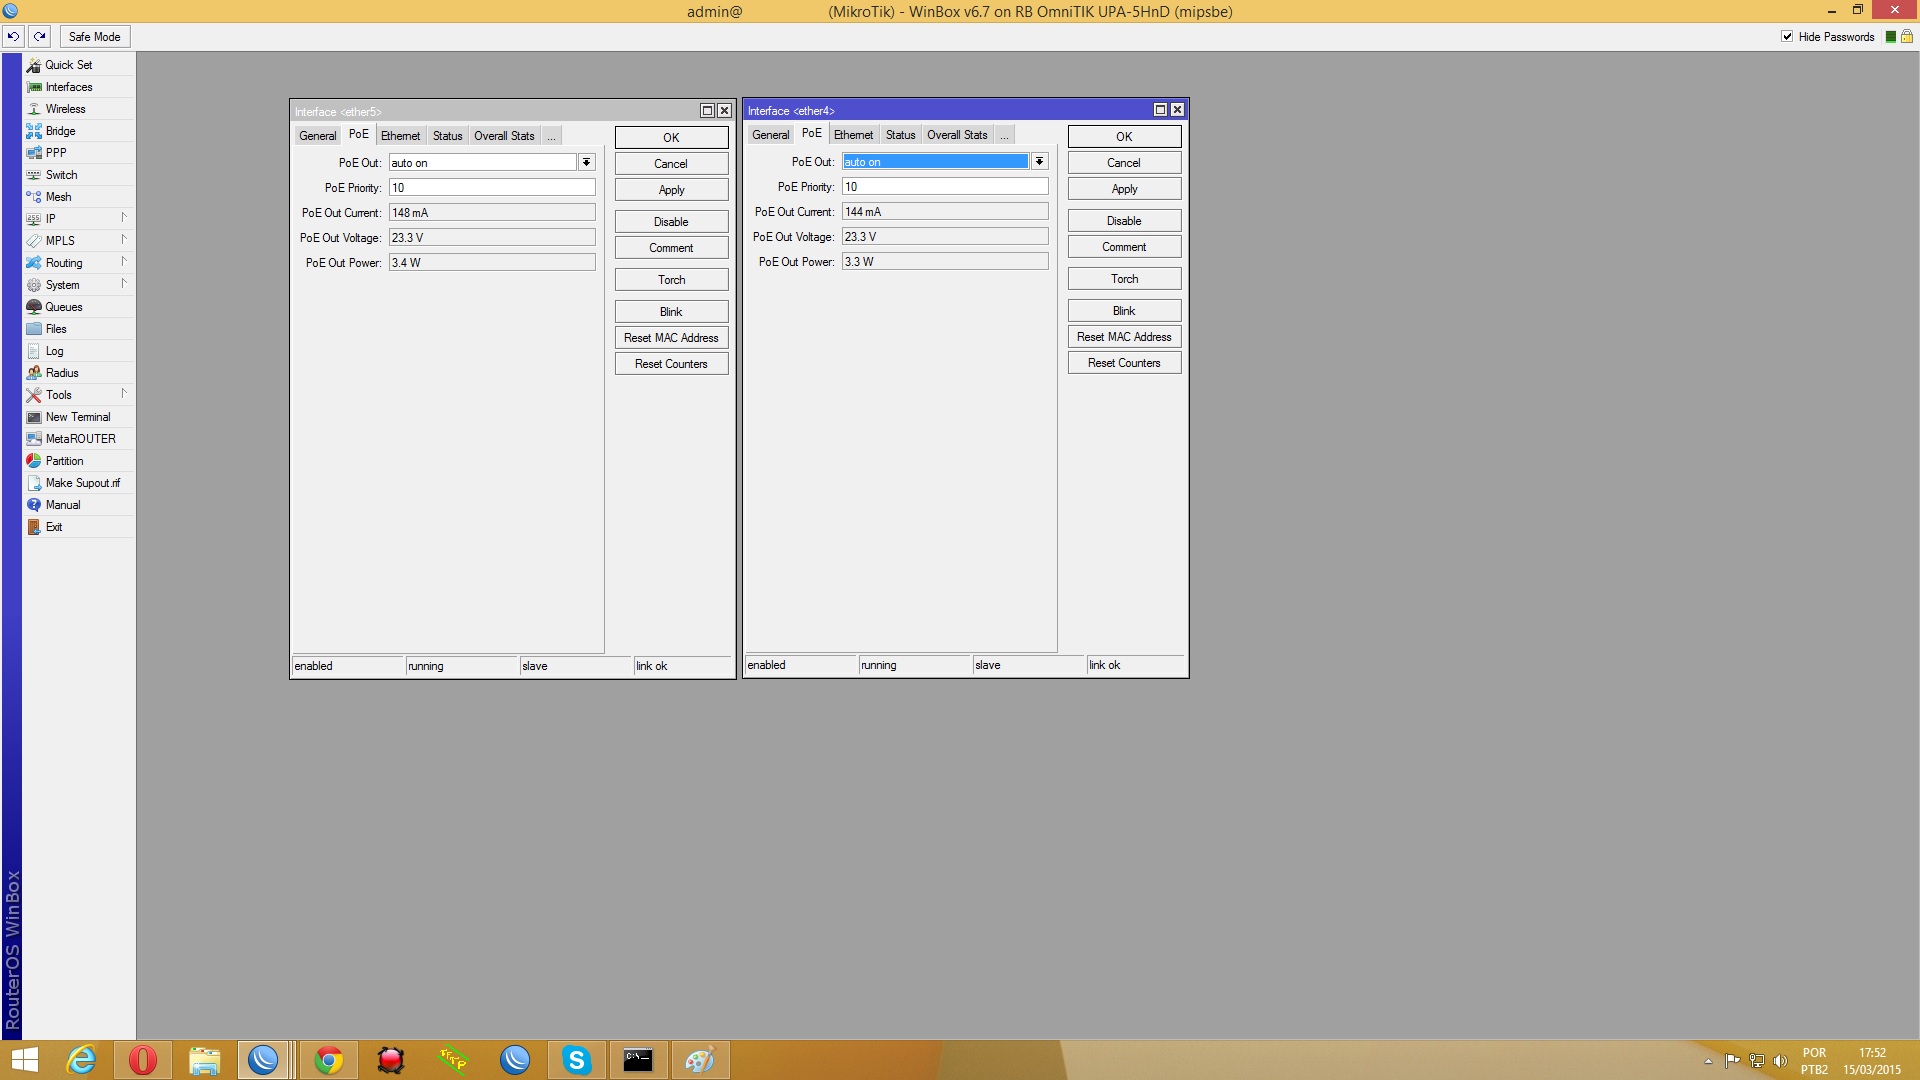Toggle Hide Passwords checkbox

pyautogui.click(x=1787, y=37)
